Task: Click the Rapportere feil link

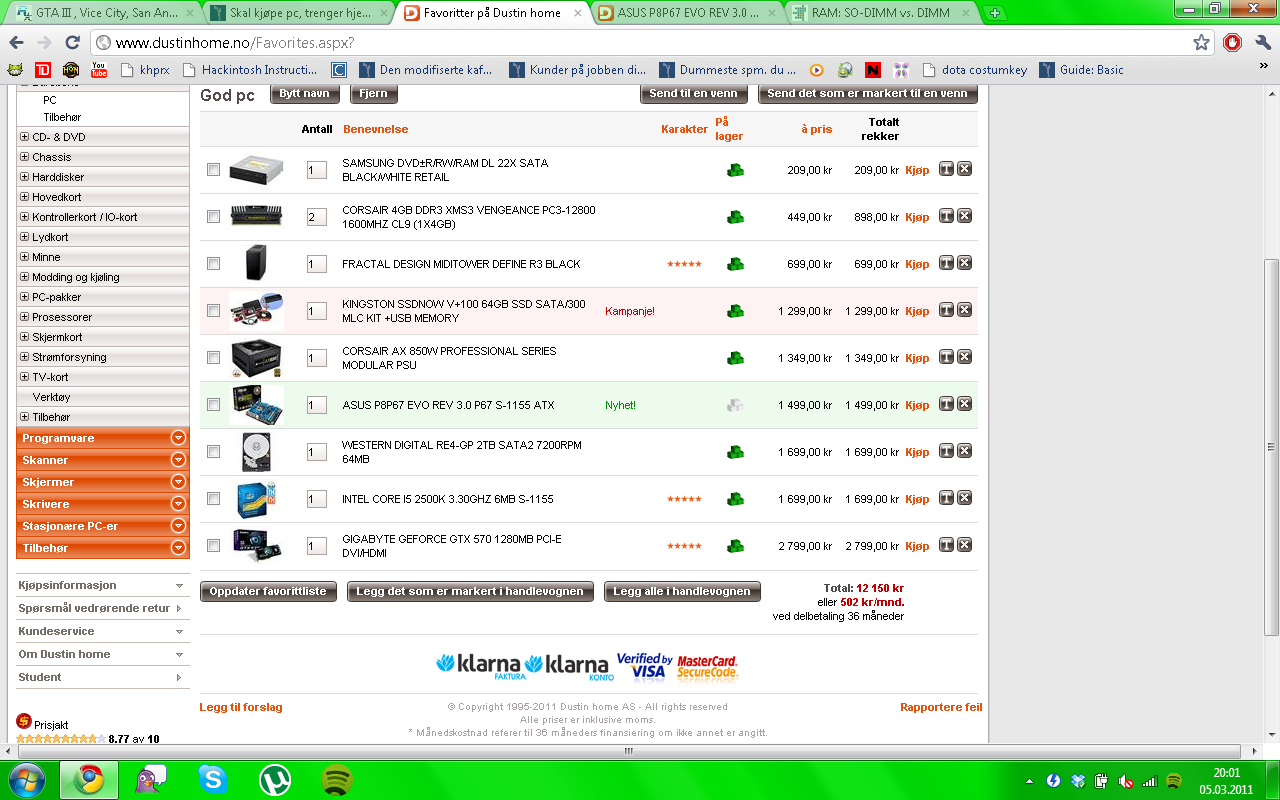Action: 941,707
